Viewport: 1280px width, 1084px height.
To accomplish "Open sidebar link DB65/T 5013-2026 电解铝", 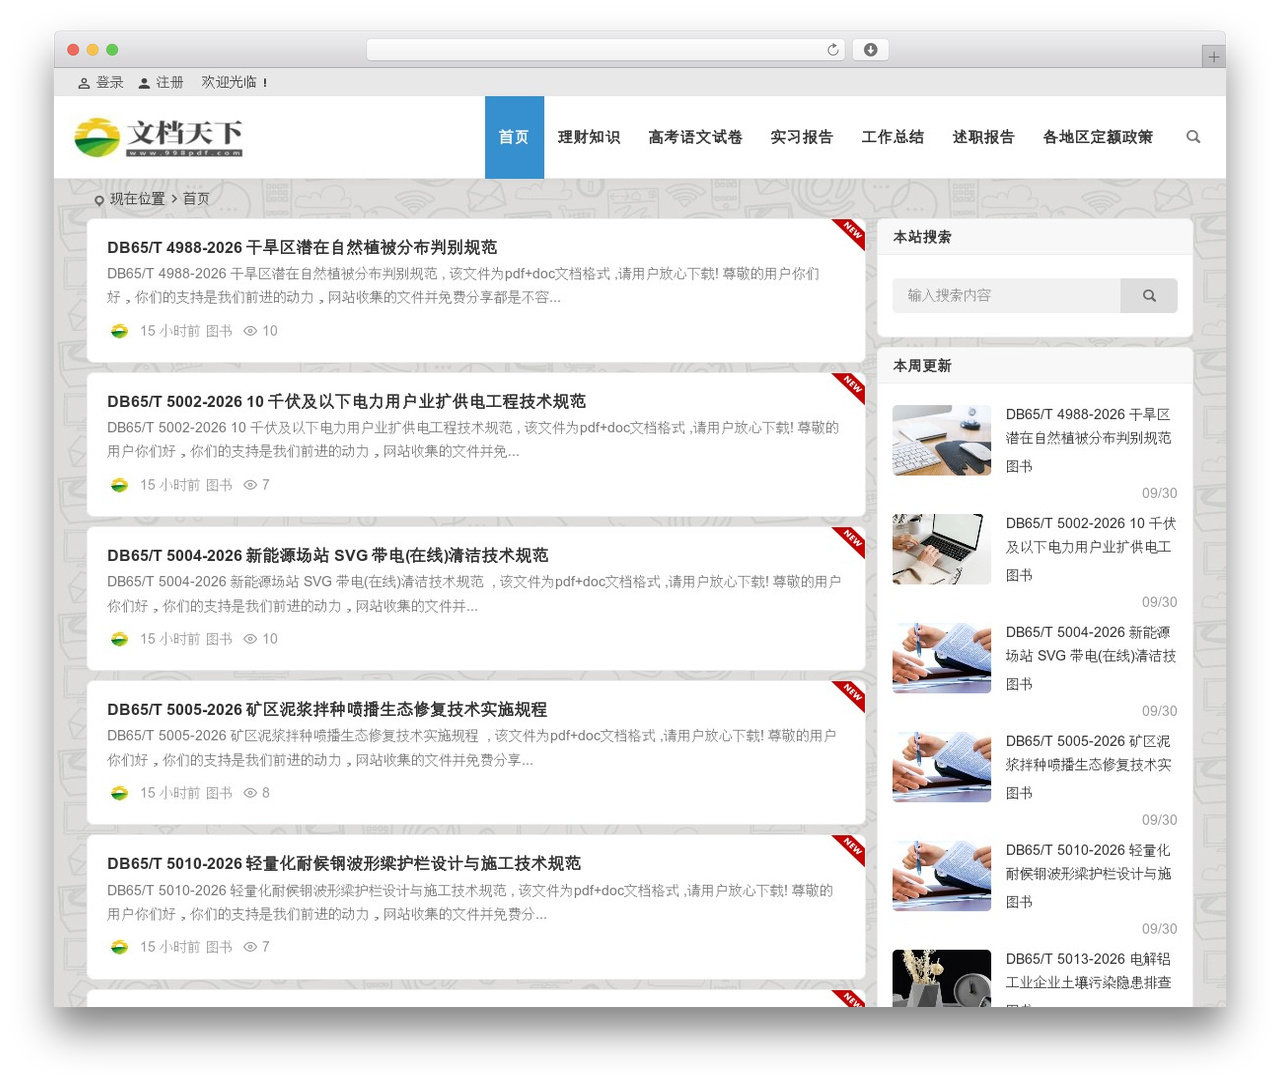I will pyautogui.click(x=1088, y=971).
